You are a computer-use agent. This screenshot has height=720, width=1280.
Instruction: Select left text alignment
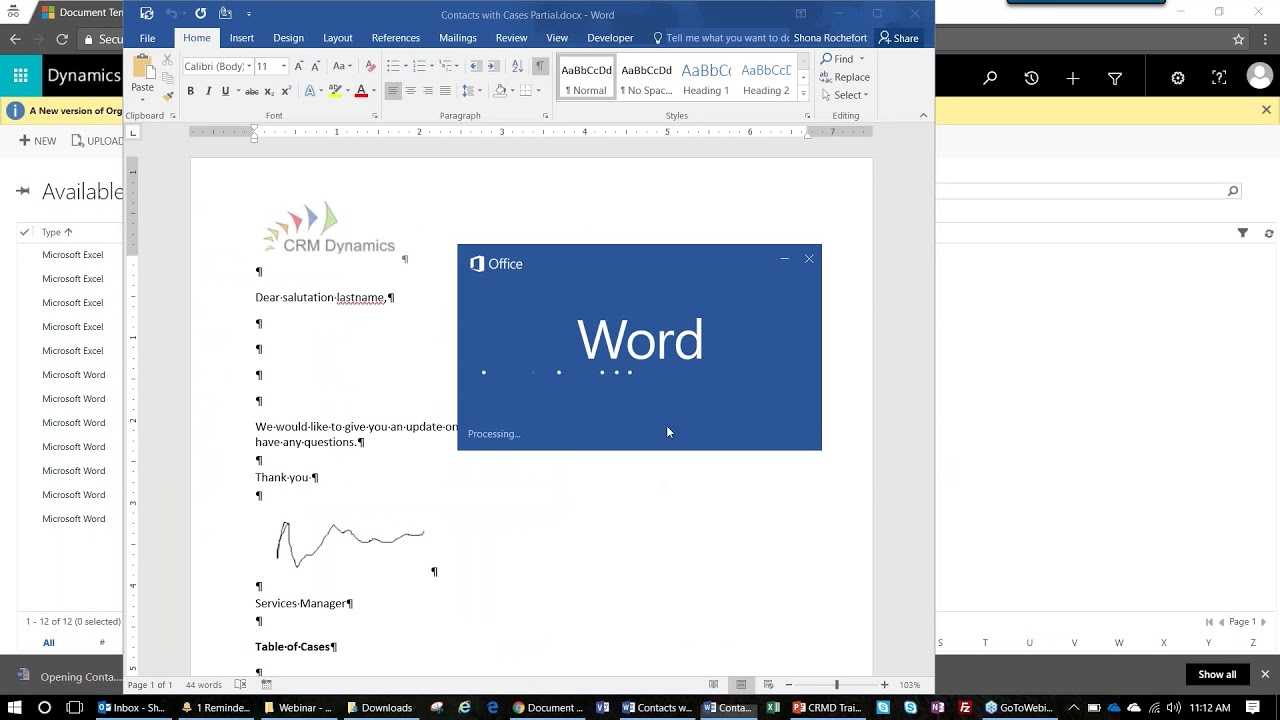point(393,91)
